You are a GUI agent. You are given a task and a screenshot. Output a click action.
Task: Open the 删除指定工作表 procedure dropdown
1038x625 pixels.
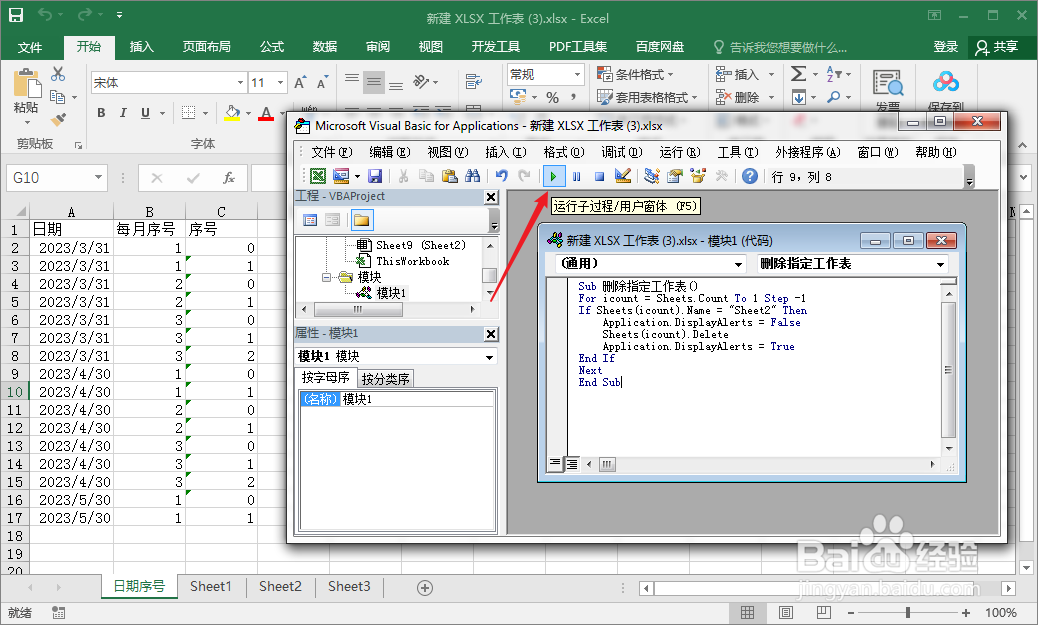[940, 264]
